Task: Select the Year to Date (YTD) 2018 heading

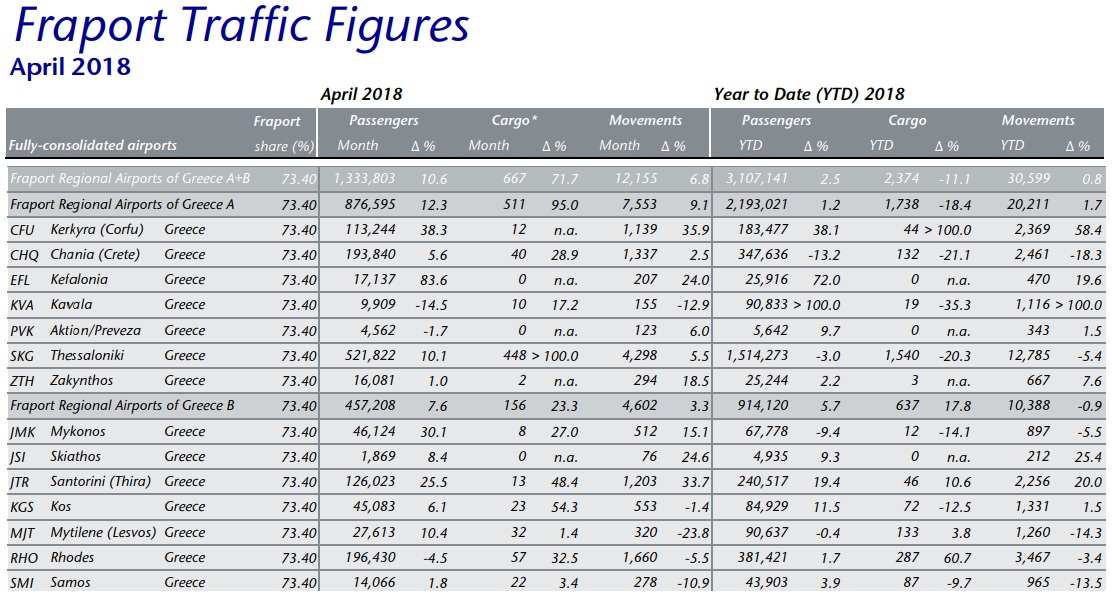Action: (x=808, y=94)
